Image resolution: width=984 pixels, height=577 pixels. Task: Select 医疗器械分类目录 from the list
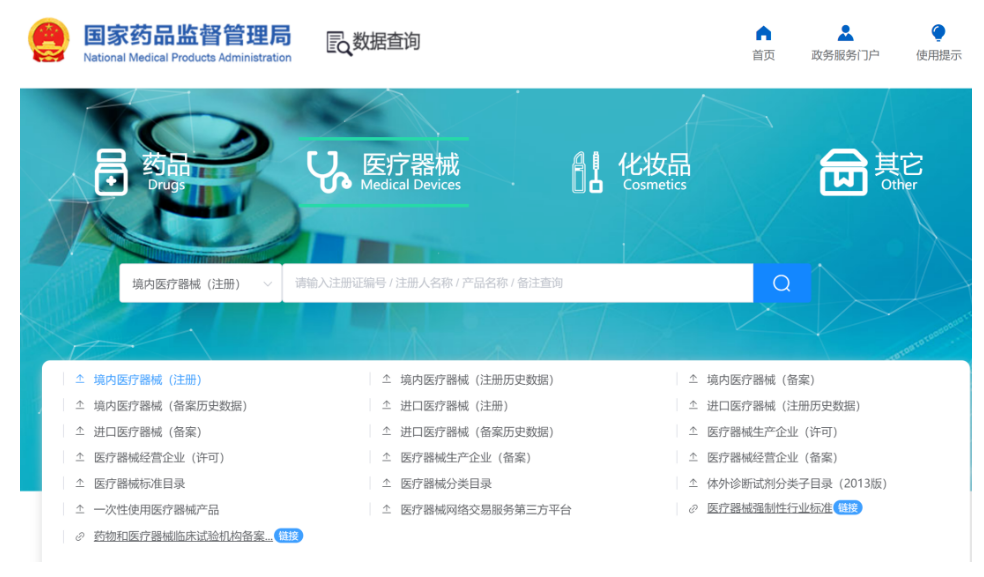click(x=446, y=484)
